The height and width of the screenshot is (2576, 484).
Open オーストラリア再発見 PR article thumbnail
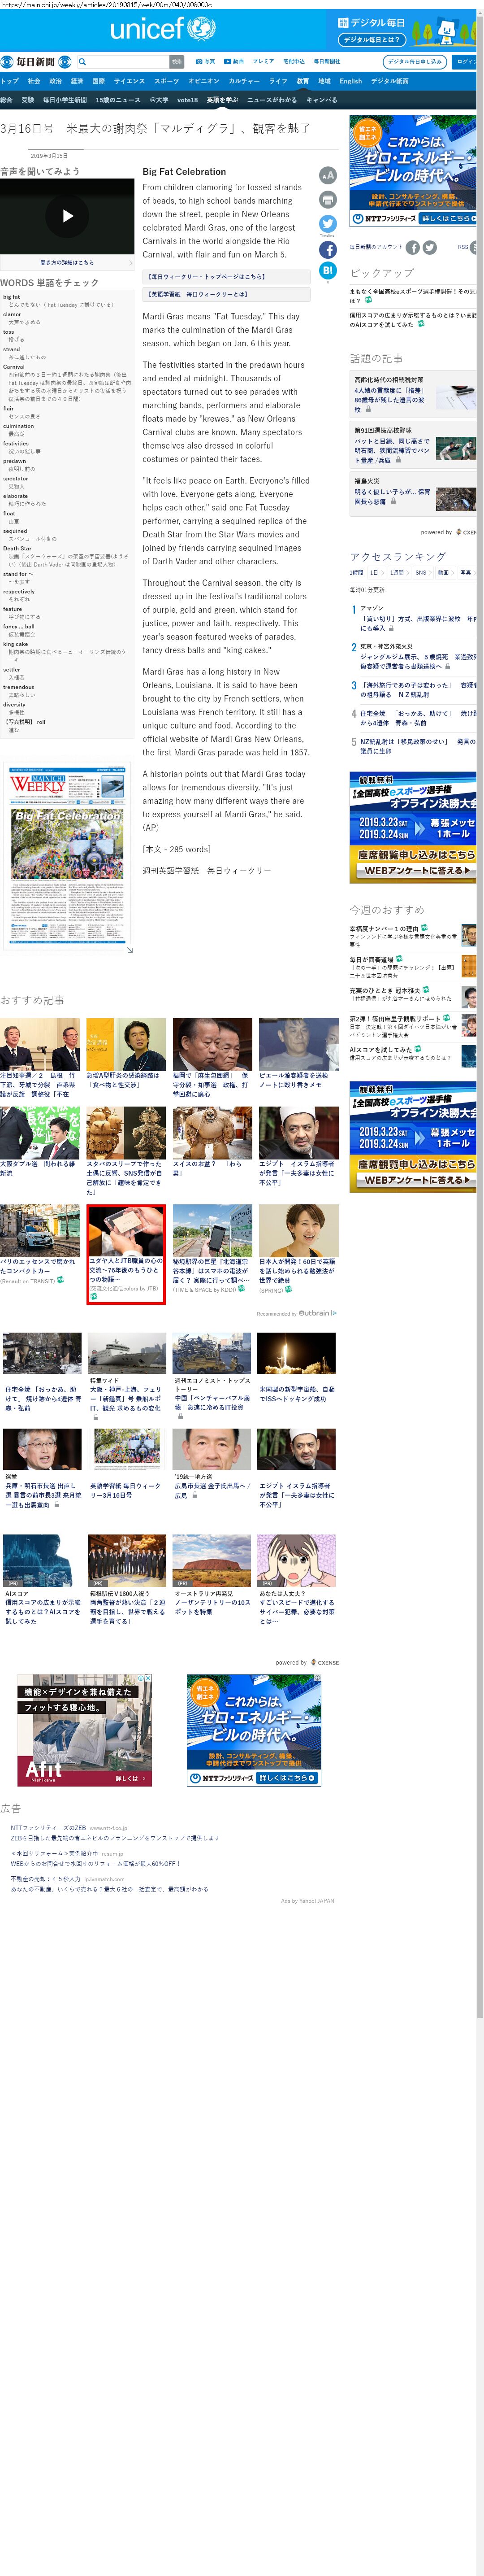[x=211, y=1559]
